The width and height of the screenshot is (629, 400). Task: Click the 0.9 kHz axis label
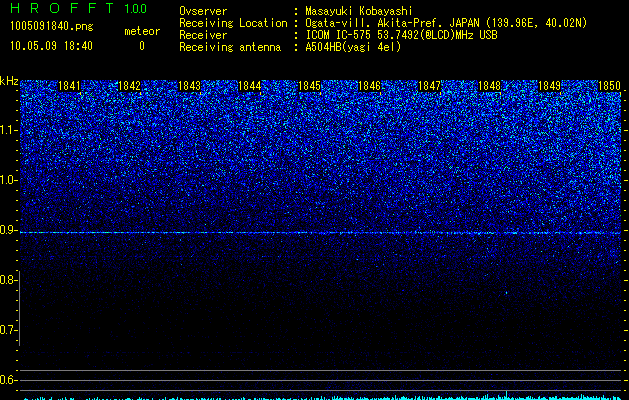click(8, 230)
